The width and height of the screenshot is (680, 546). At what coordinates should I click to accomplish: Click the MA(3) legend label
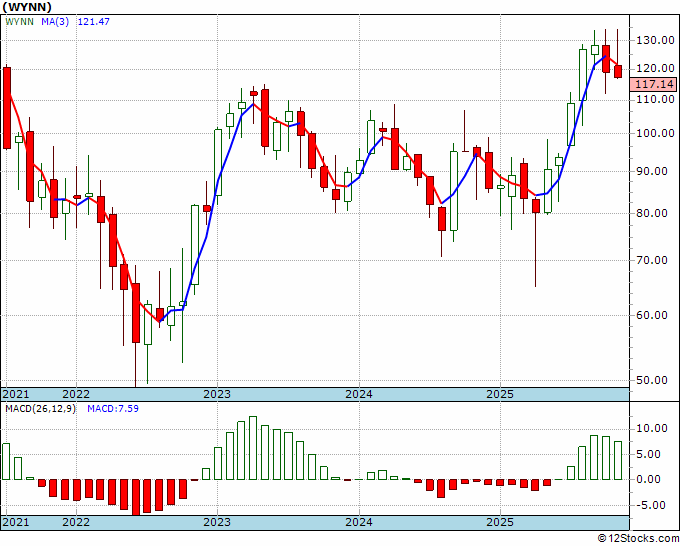pyautogui.click(x=55, y=21)
